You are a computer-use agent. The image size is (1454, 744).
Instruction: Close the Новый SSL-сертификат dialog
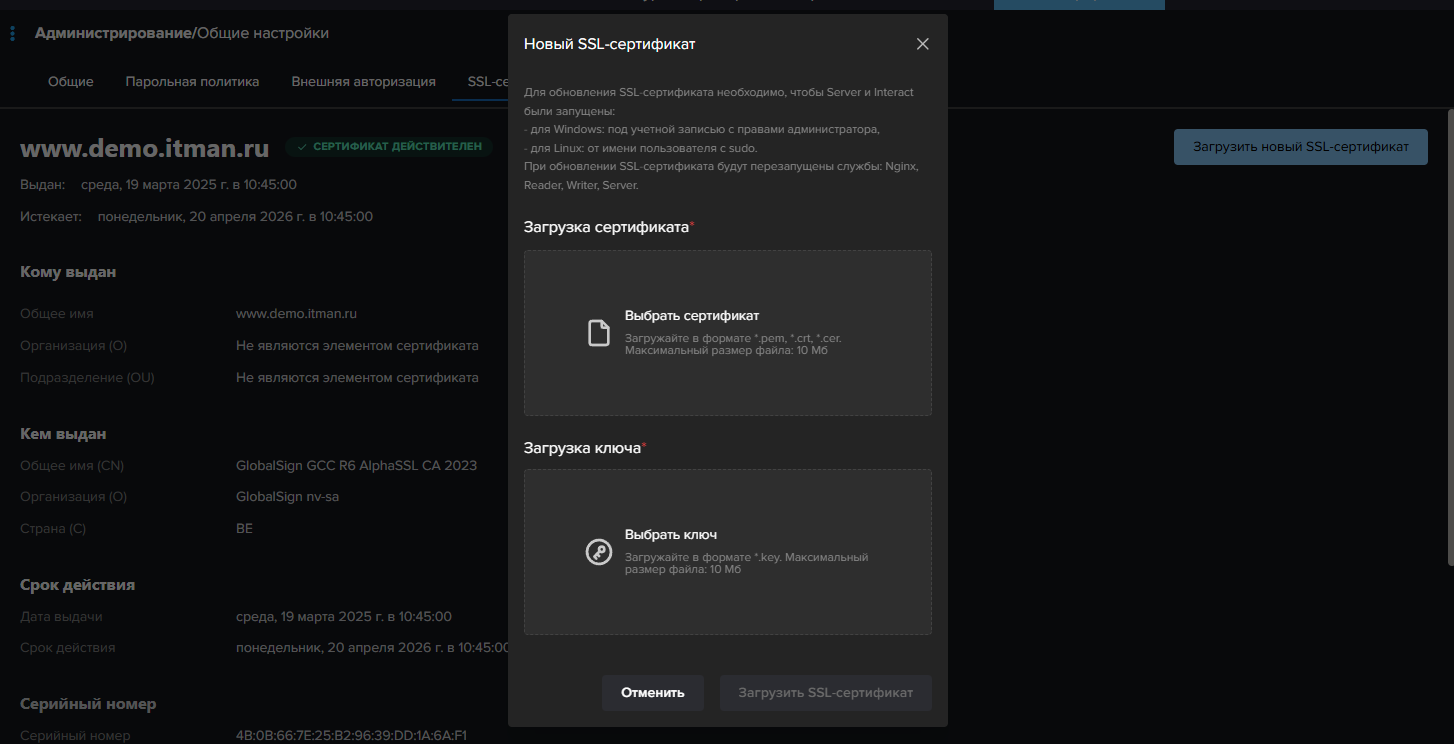[922, 44]
